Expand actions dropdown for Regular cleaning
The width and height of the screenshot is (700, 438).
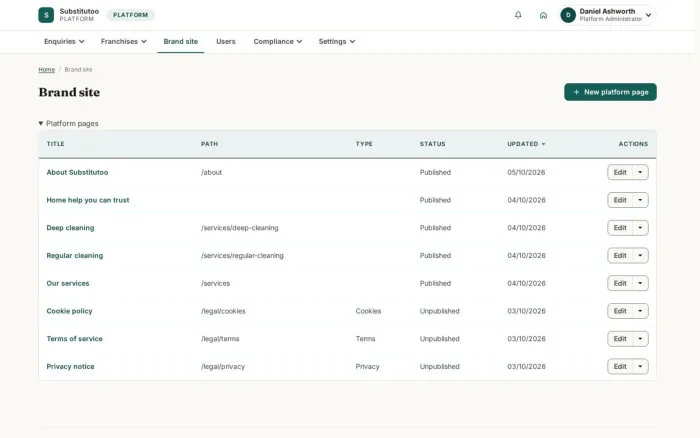click(x=640, y=255)
